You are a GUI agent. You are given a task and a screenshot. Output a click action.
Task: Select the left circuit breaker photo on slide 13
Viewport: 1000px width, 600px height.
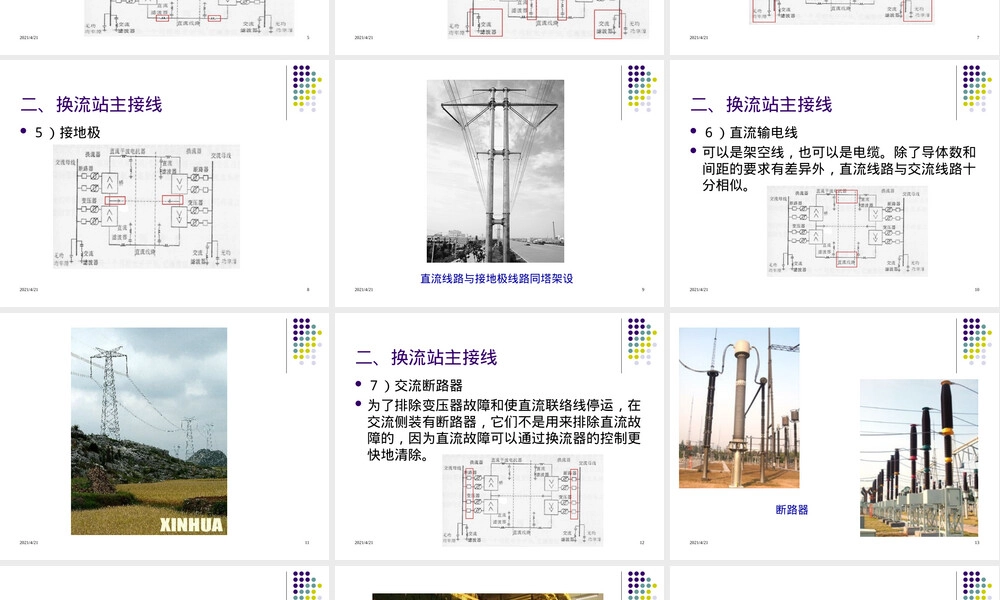click(739, 408)
